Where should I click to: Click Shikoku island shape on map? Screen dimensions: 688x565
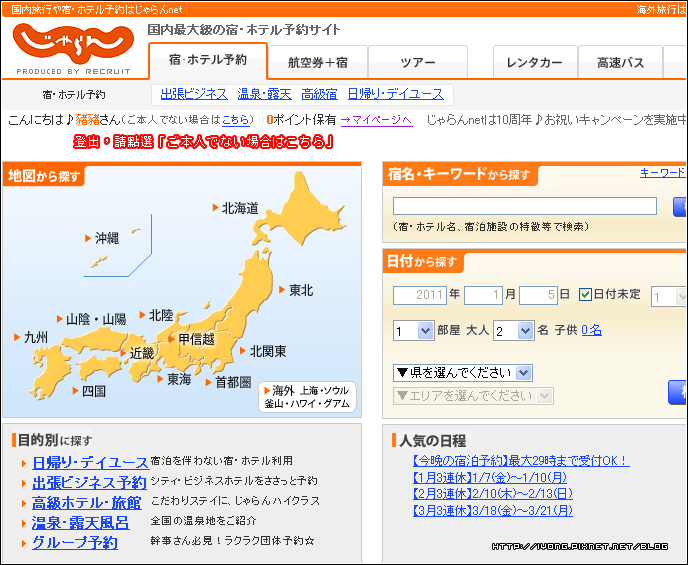tap(99, 368)
